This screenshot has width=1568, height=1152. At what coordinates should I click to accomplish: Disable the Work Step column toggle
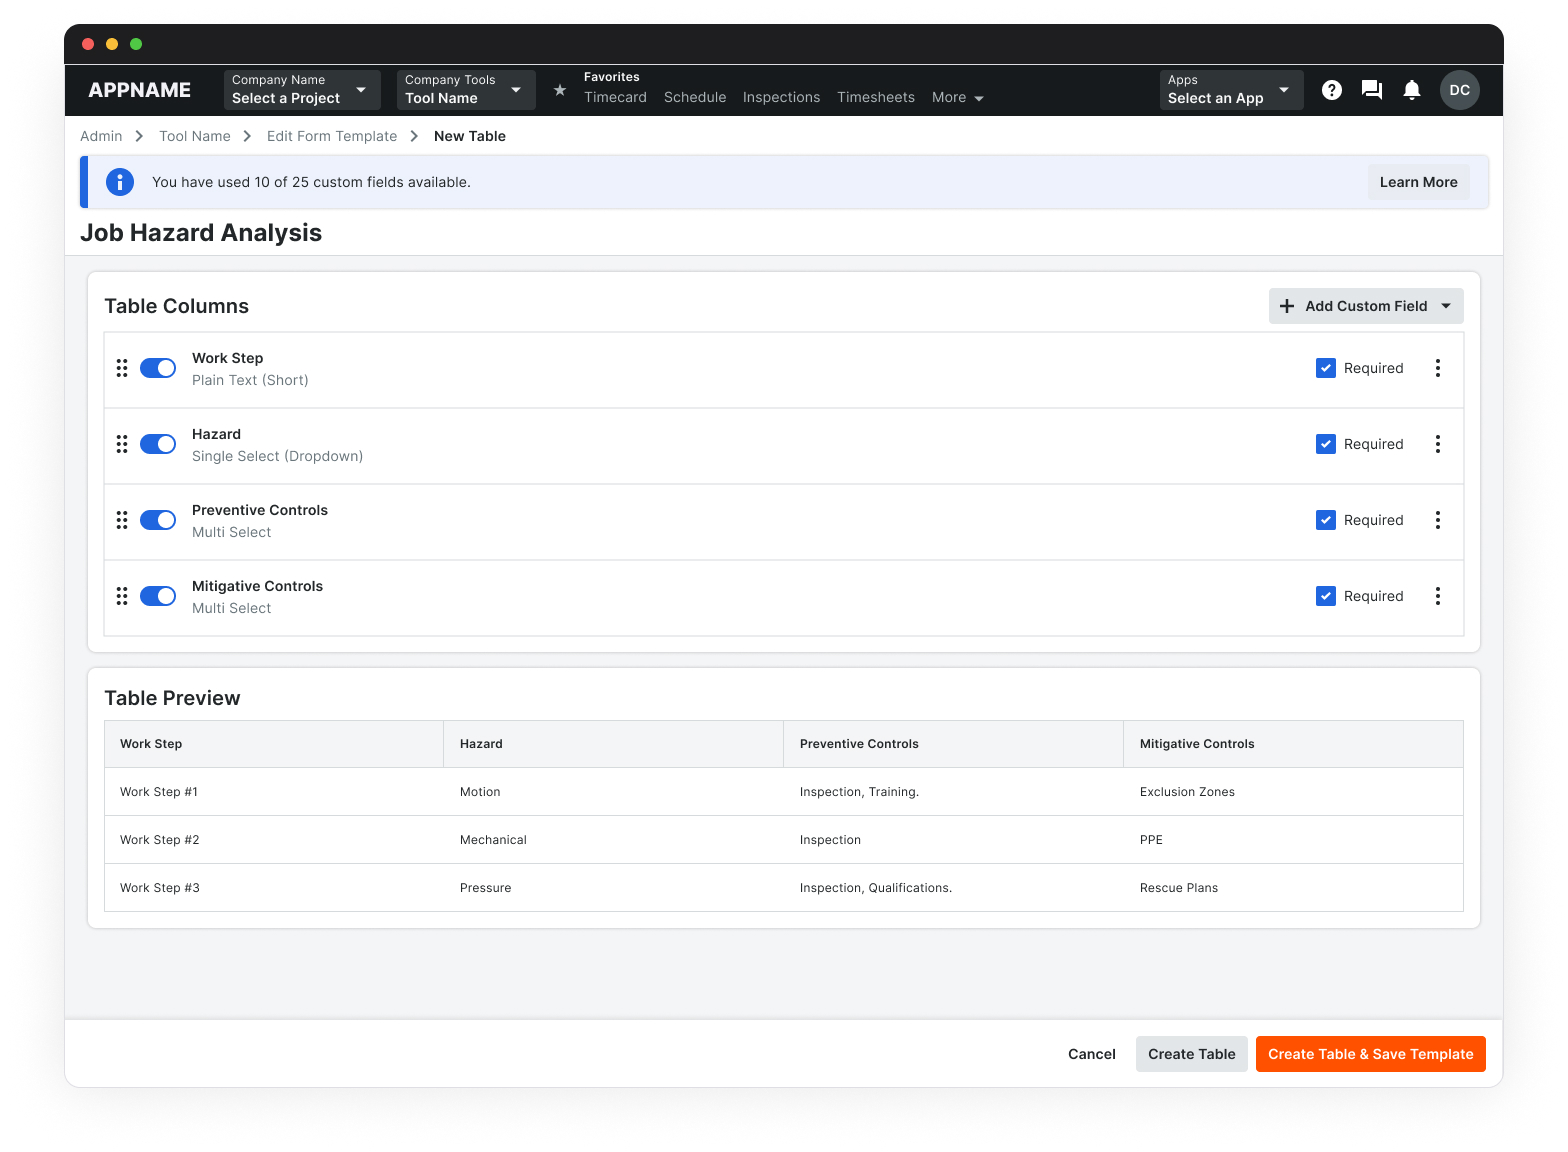(158, 368)
